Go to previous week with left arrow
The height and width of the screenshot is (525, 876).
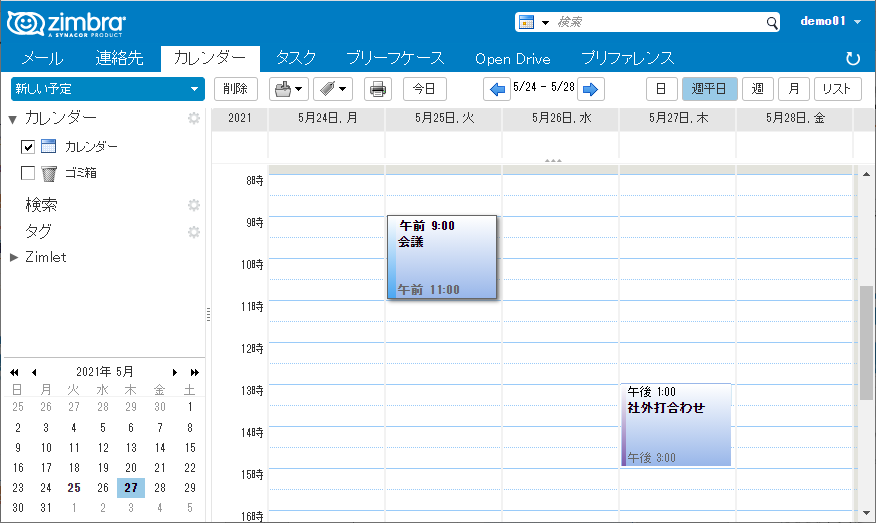496,89
